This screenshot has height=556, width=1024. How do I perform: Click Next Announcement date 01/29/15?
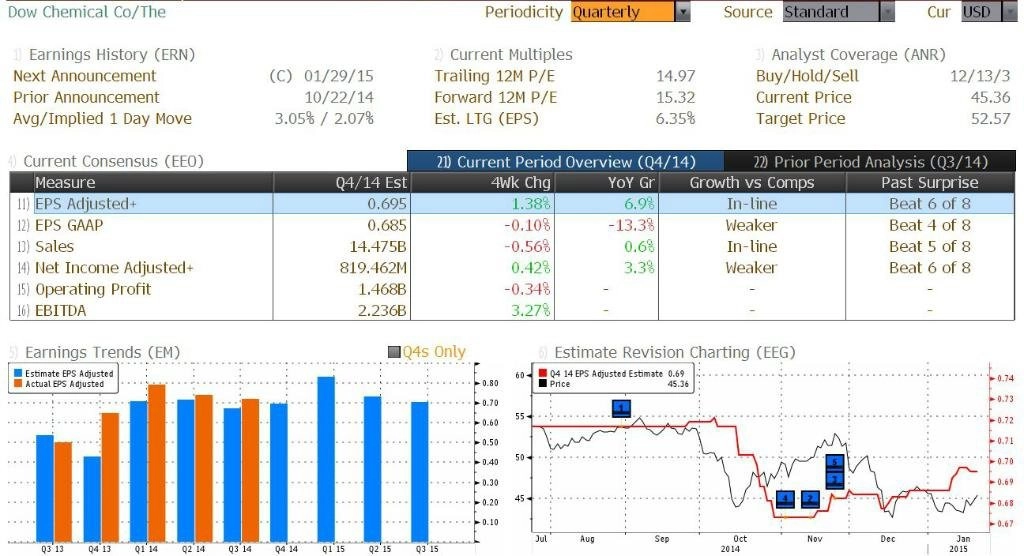click(x=338, y=76)
